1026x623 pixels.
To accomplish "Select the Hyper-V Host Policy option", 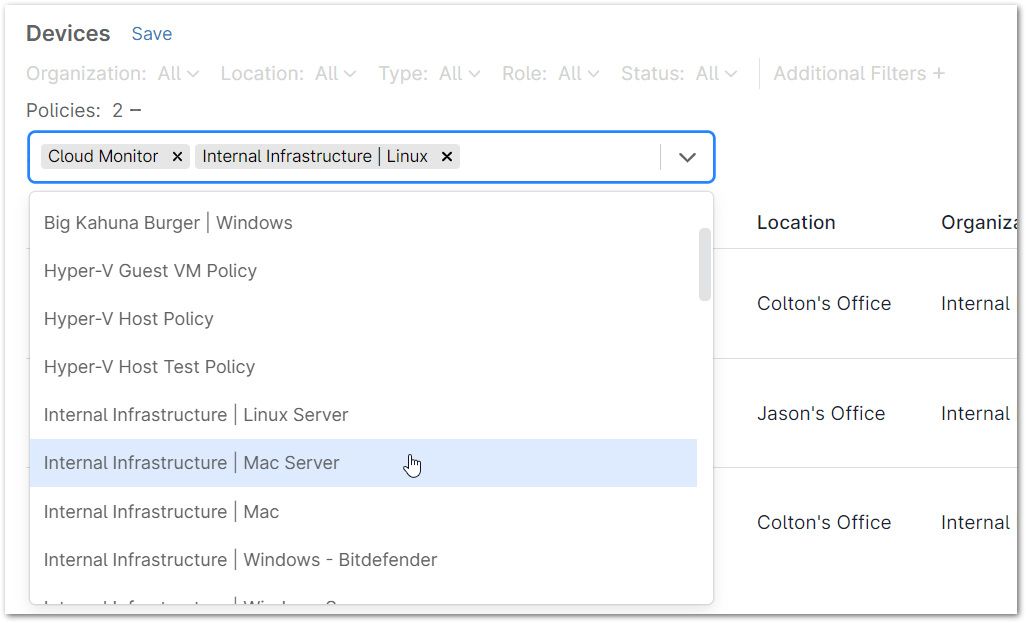I will [x=130, y=318].
